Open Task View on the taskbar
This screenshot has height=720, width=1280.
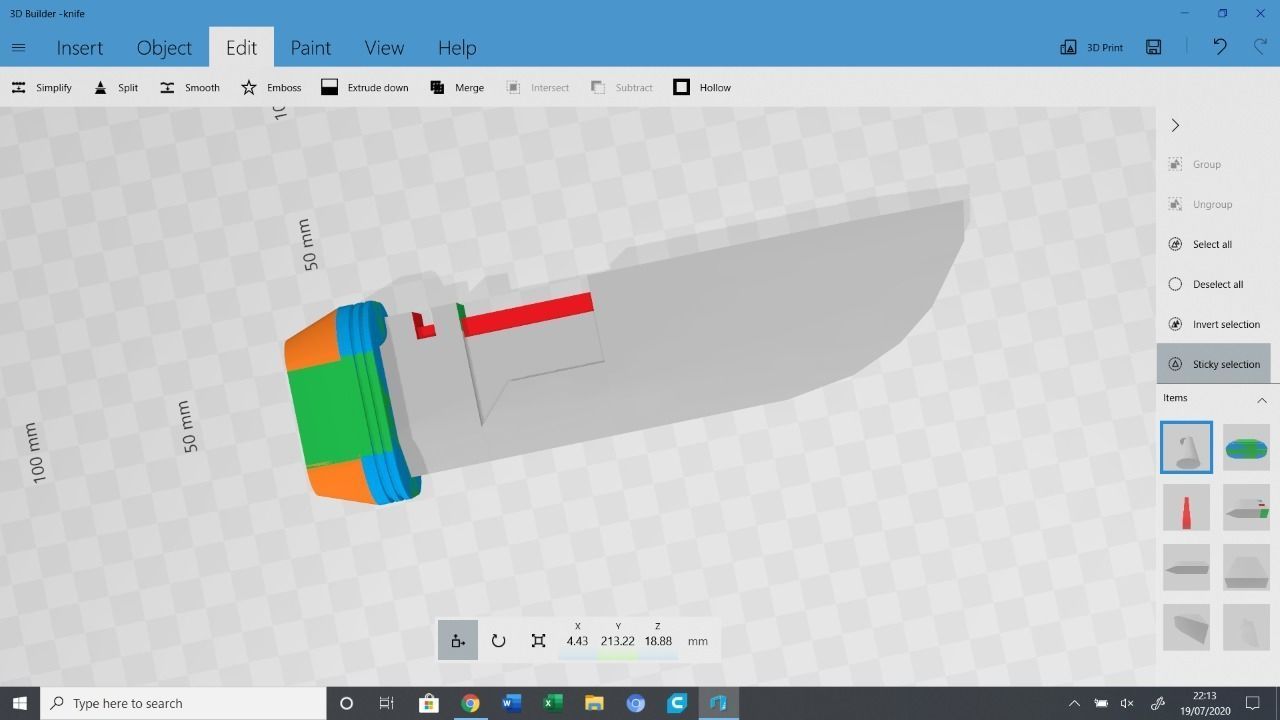386,703
